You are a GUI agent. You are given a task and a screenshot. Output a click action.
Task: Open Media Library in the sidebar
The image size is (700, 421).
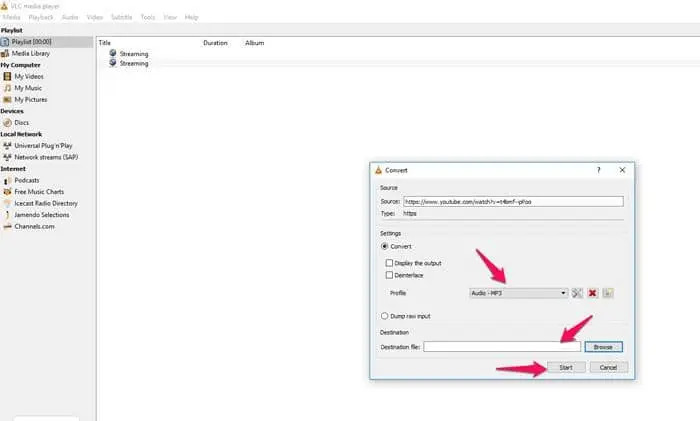[x=30, y=53]
